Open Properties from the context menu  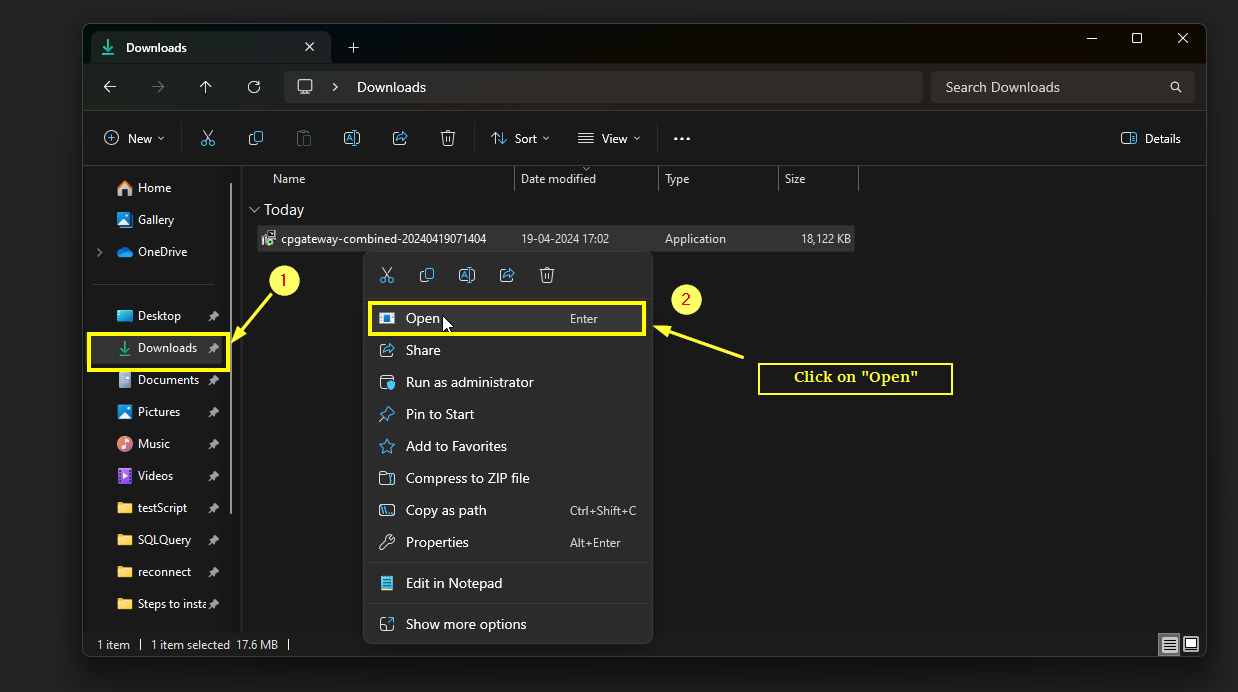coord(508,542)
